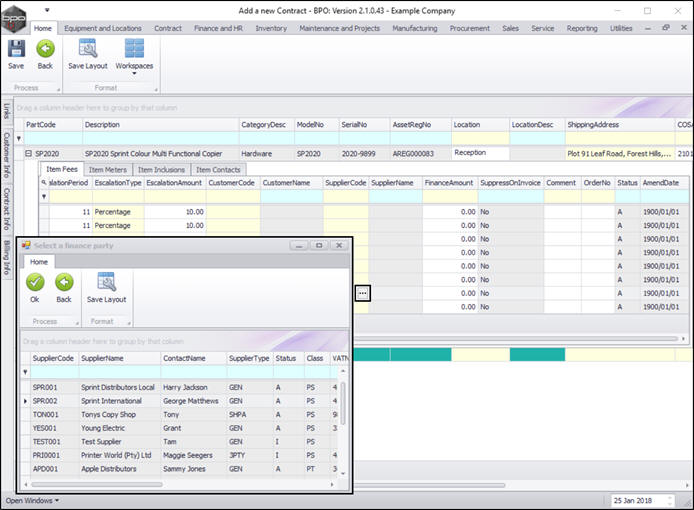The image size is (694, 510).
Task: Switch to the Item Meters tab
Action: coord(110,170)
